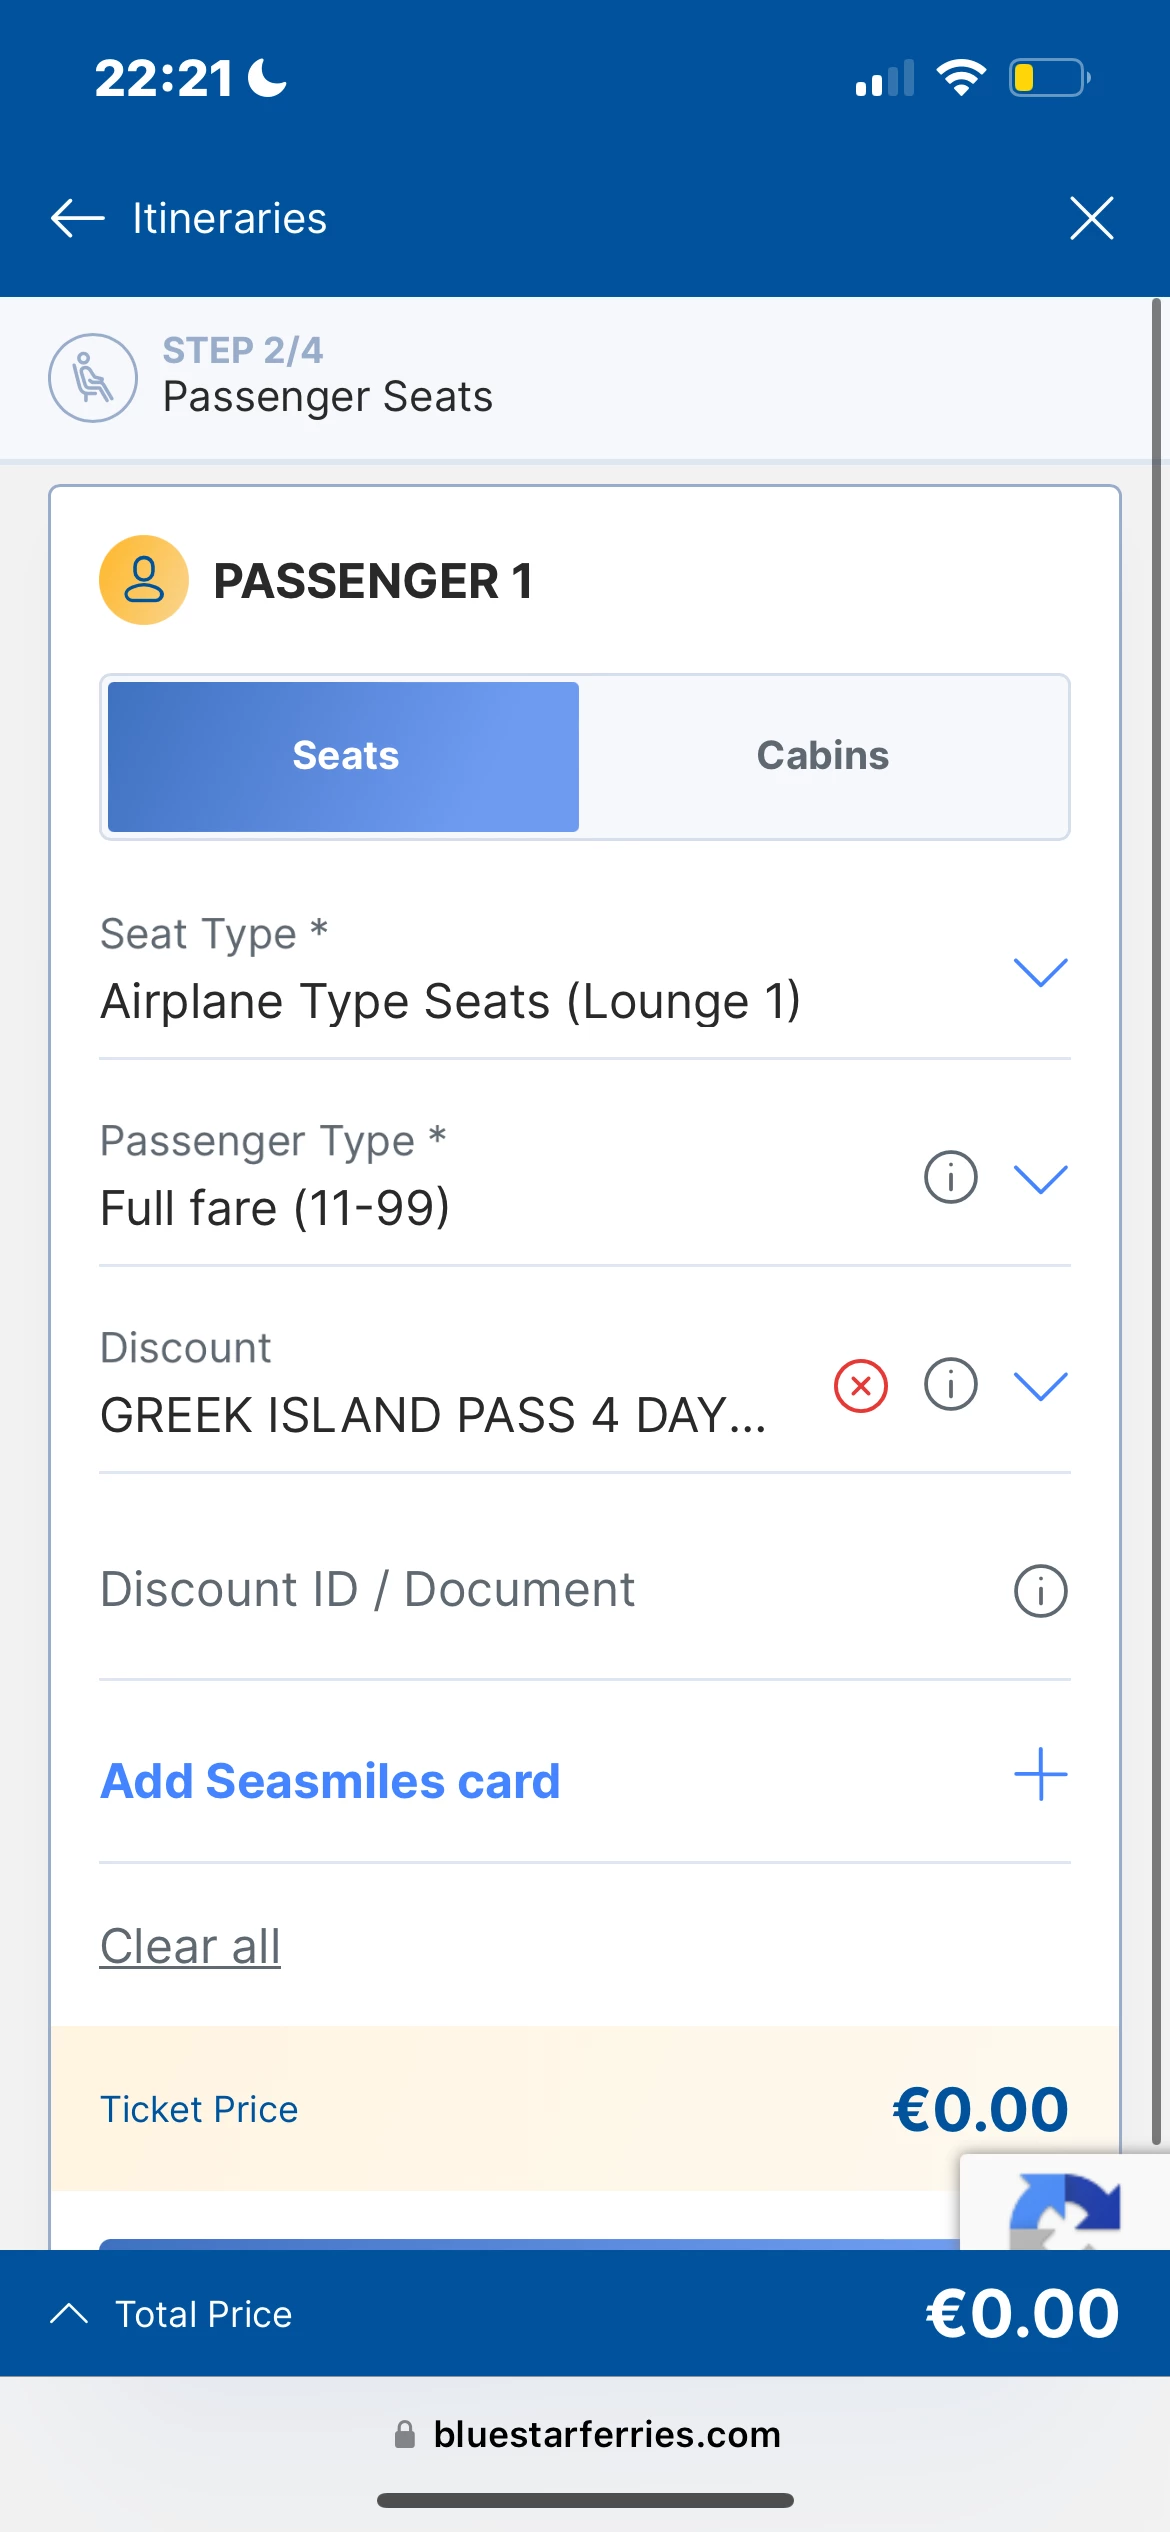The height and width of the screenshot is (2532, 1170).
Task: Tap the back arrow to Itineraries
Action: click(78, 218)
